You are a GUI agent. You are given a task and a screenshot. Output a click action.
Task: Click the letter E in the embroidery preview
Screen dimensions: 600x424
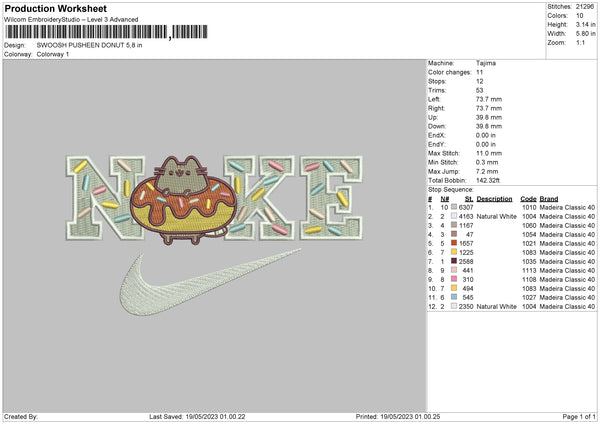pos(331,197)
